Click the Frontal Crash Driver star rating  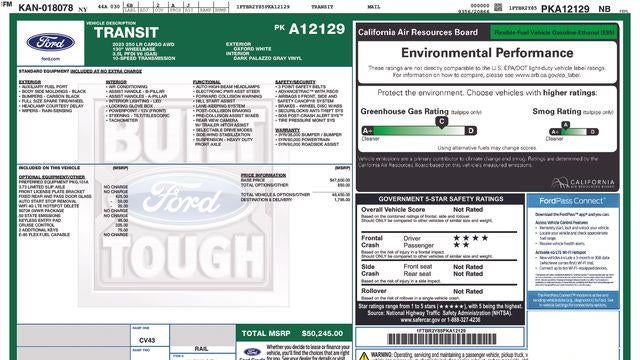(471, 238)
